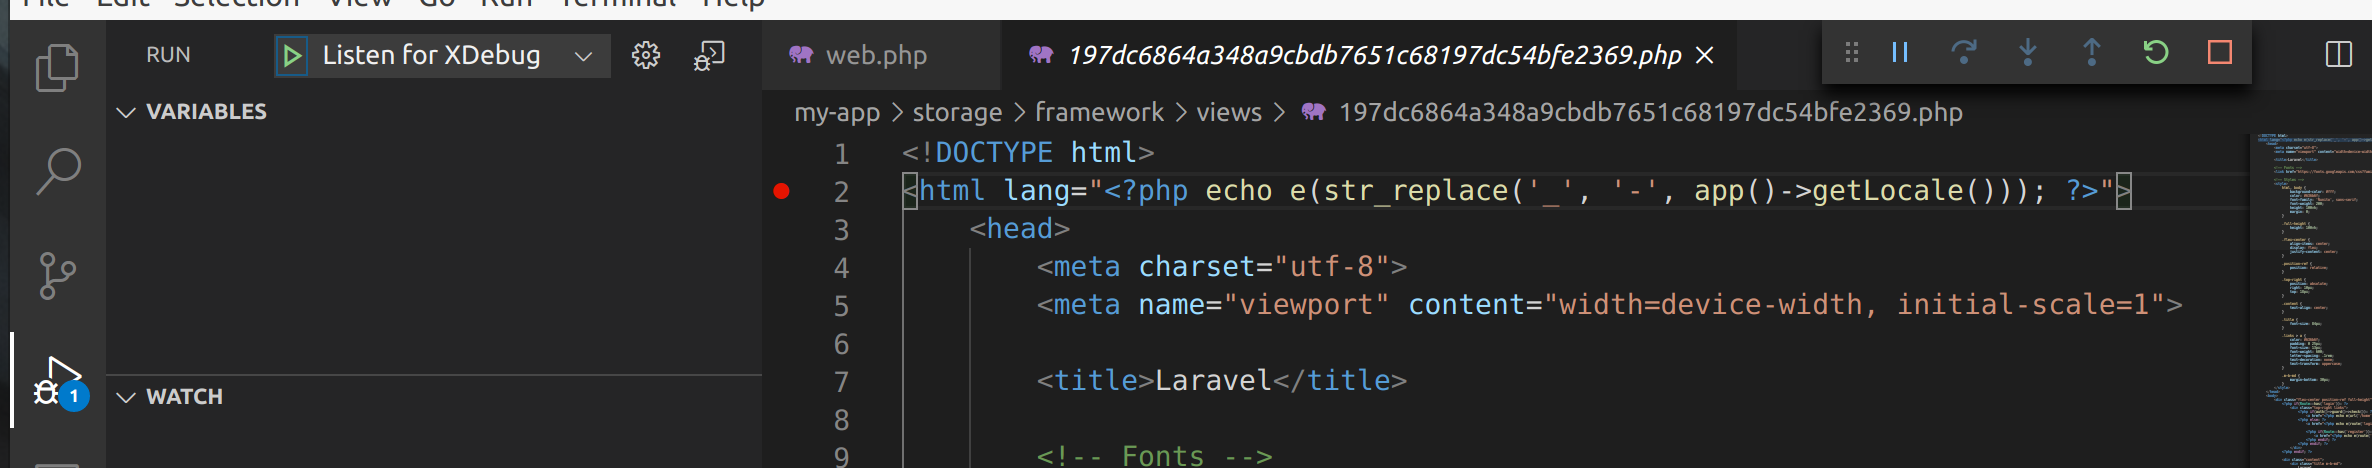The height and width of the screenshot is (468, 2372).
Task: Click the views breadcrumb segment
Action: click(x=1229, y=112)
